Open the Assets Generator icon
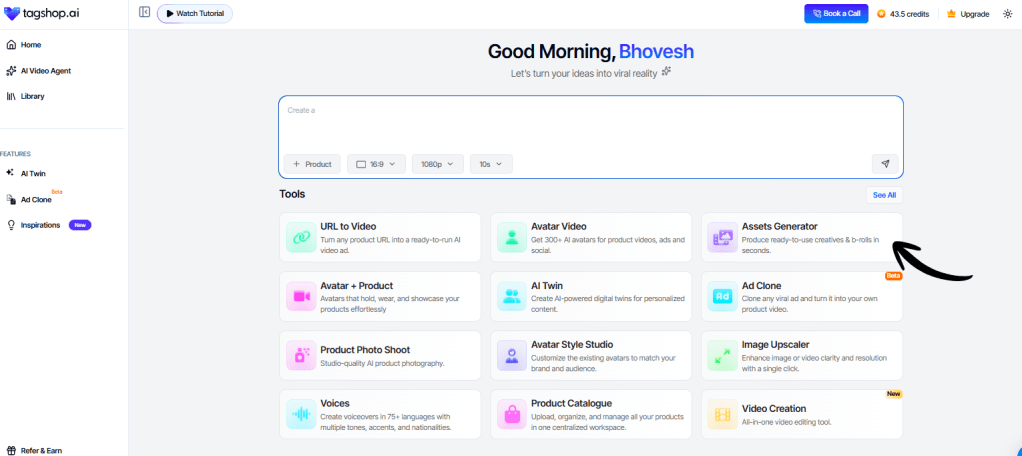This screenshot has height=456, width=1022. [x=723, y=237]
